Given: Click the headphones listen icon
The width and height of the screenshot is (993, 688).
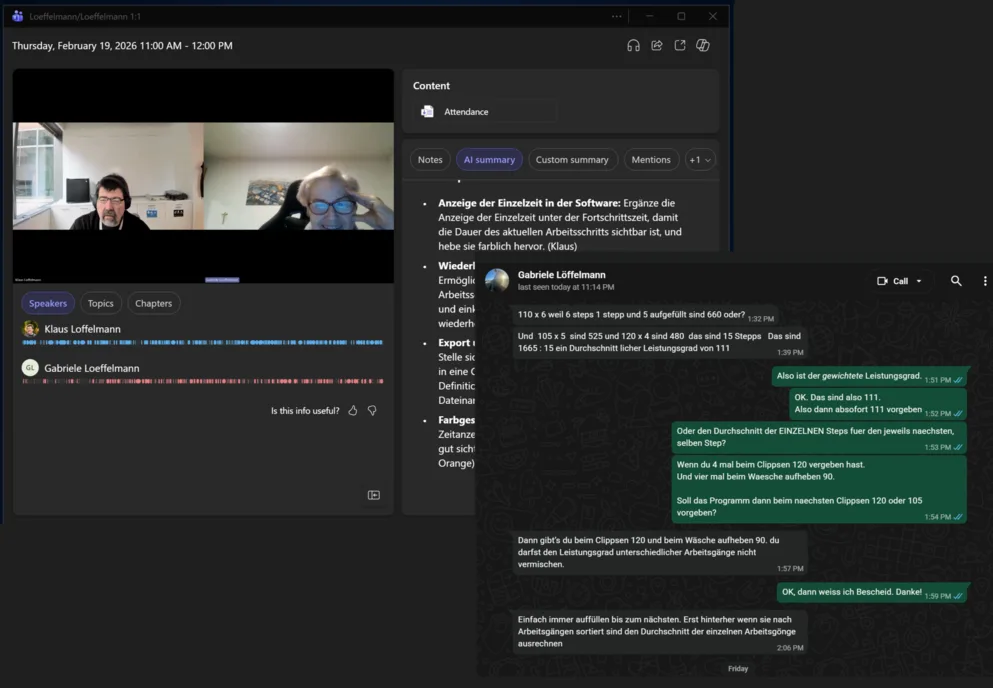Looking at the screenshot, I should tap(634, 45).
